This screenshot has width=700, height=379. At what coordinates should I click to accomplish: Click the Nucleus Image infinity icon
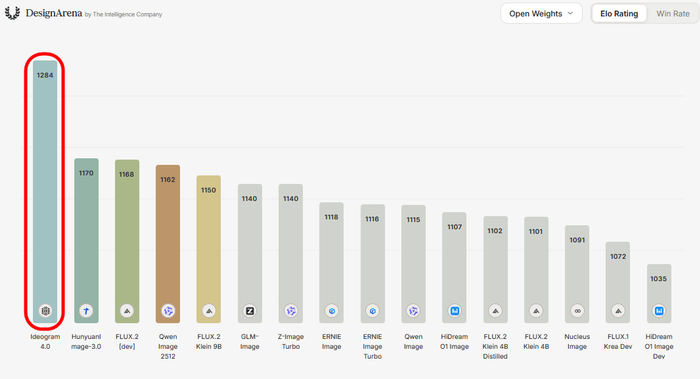coord(577,311)
